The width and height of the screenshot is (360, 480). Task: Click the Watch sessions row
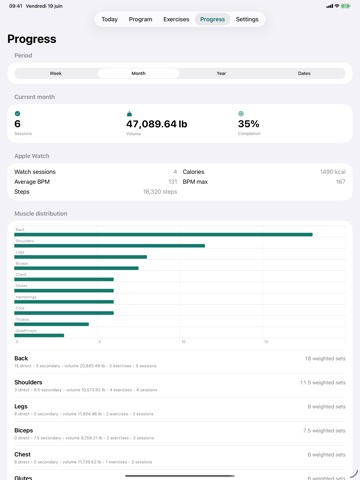tap(96, 172)
